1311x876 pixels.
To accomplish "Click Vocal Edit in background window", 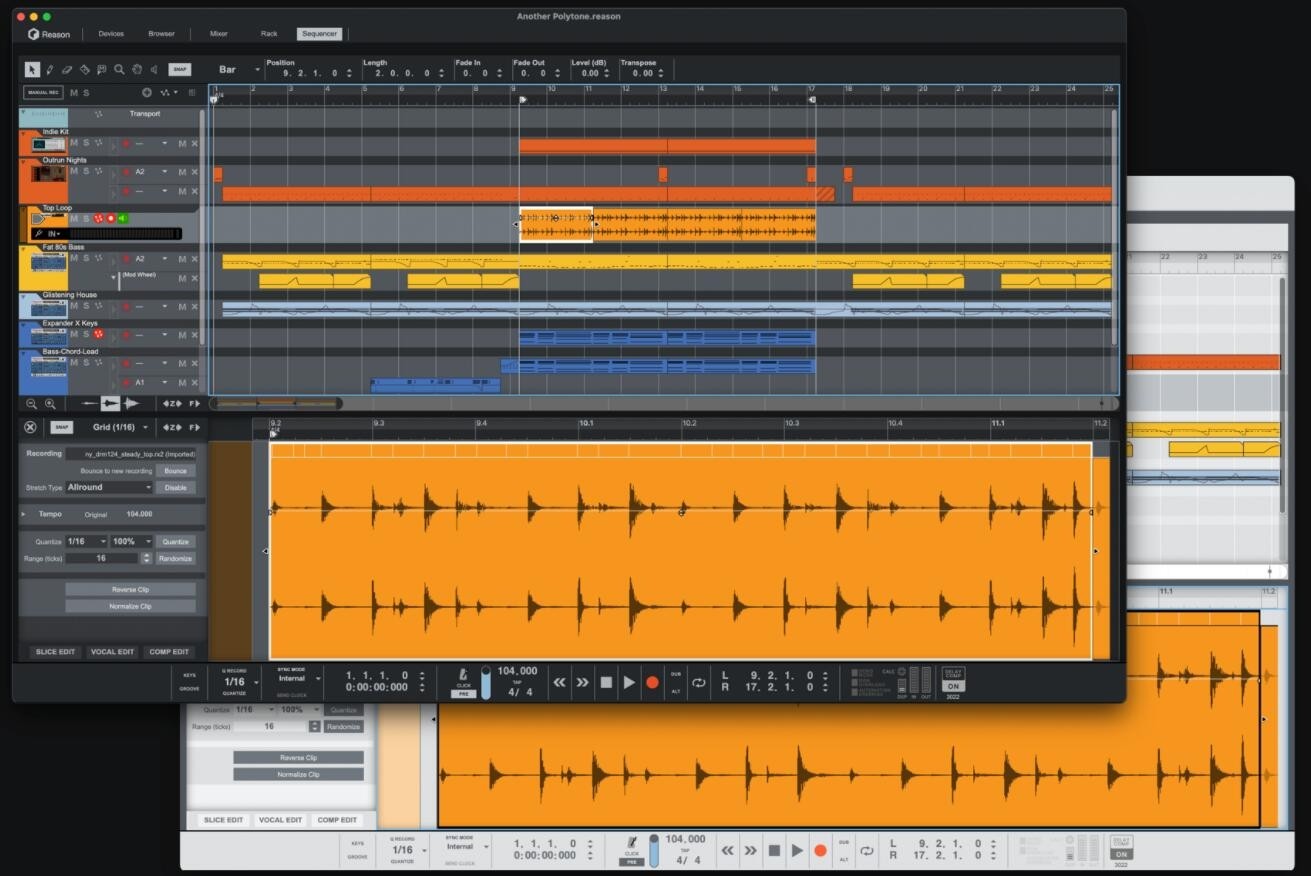I will click(280, 820).
